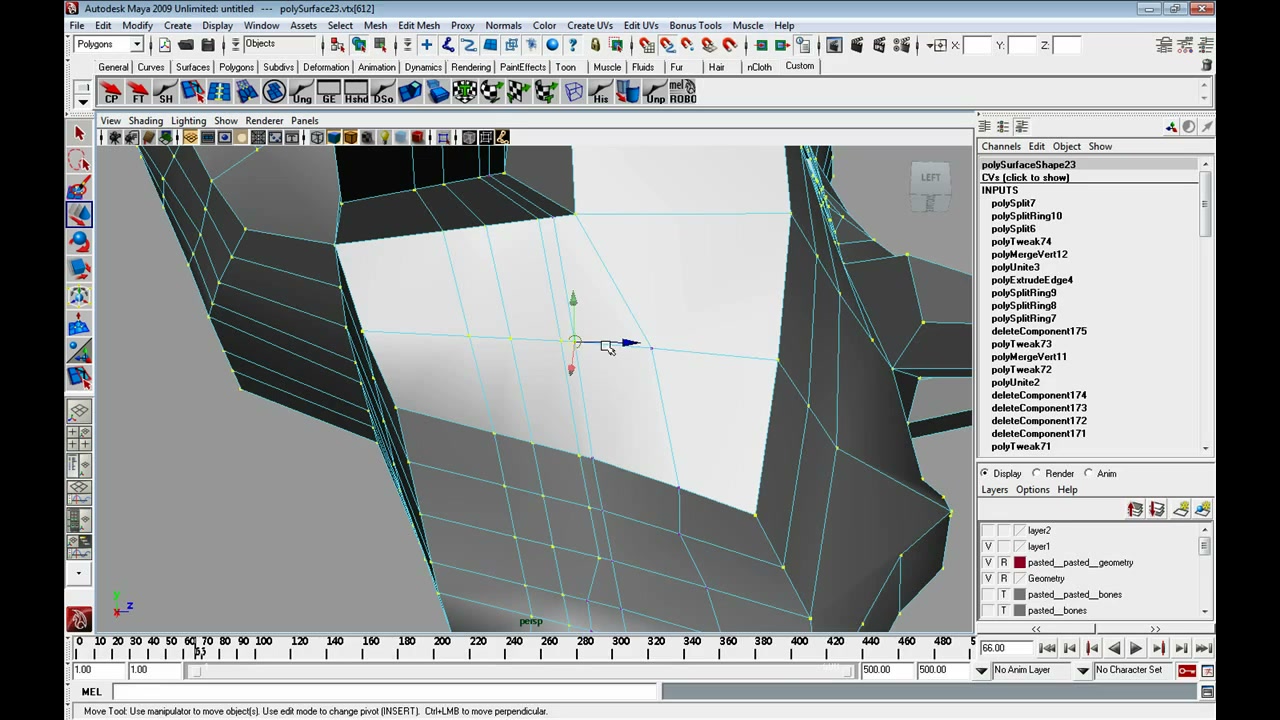Choose the Paint Selection tool
This screenshot has width=1280, height=720.
point(79,187)
